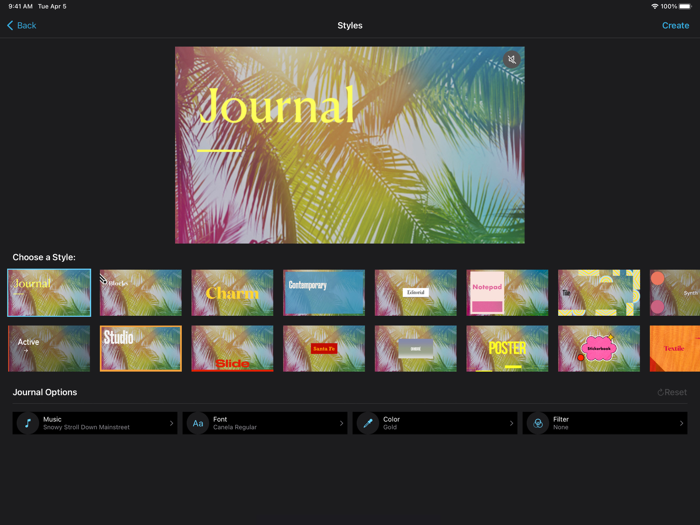Image resolution: width=700 pixels, height=525 pixels.
Task: Open Music option Snowy Stroll Down Mainstreet
Action: coord(95,423)
